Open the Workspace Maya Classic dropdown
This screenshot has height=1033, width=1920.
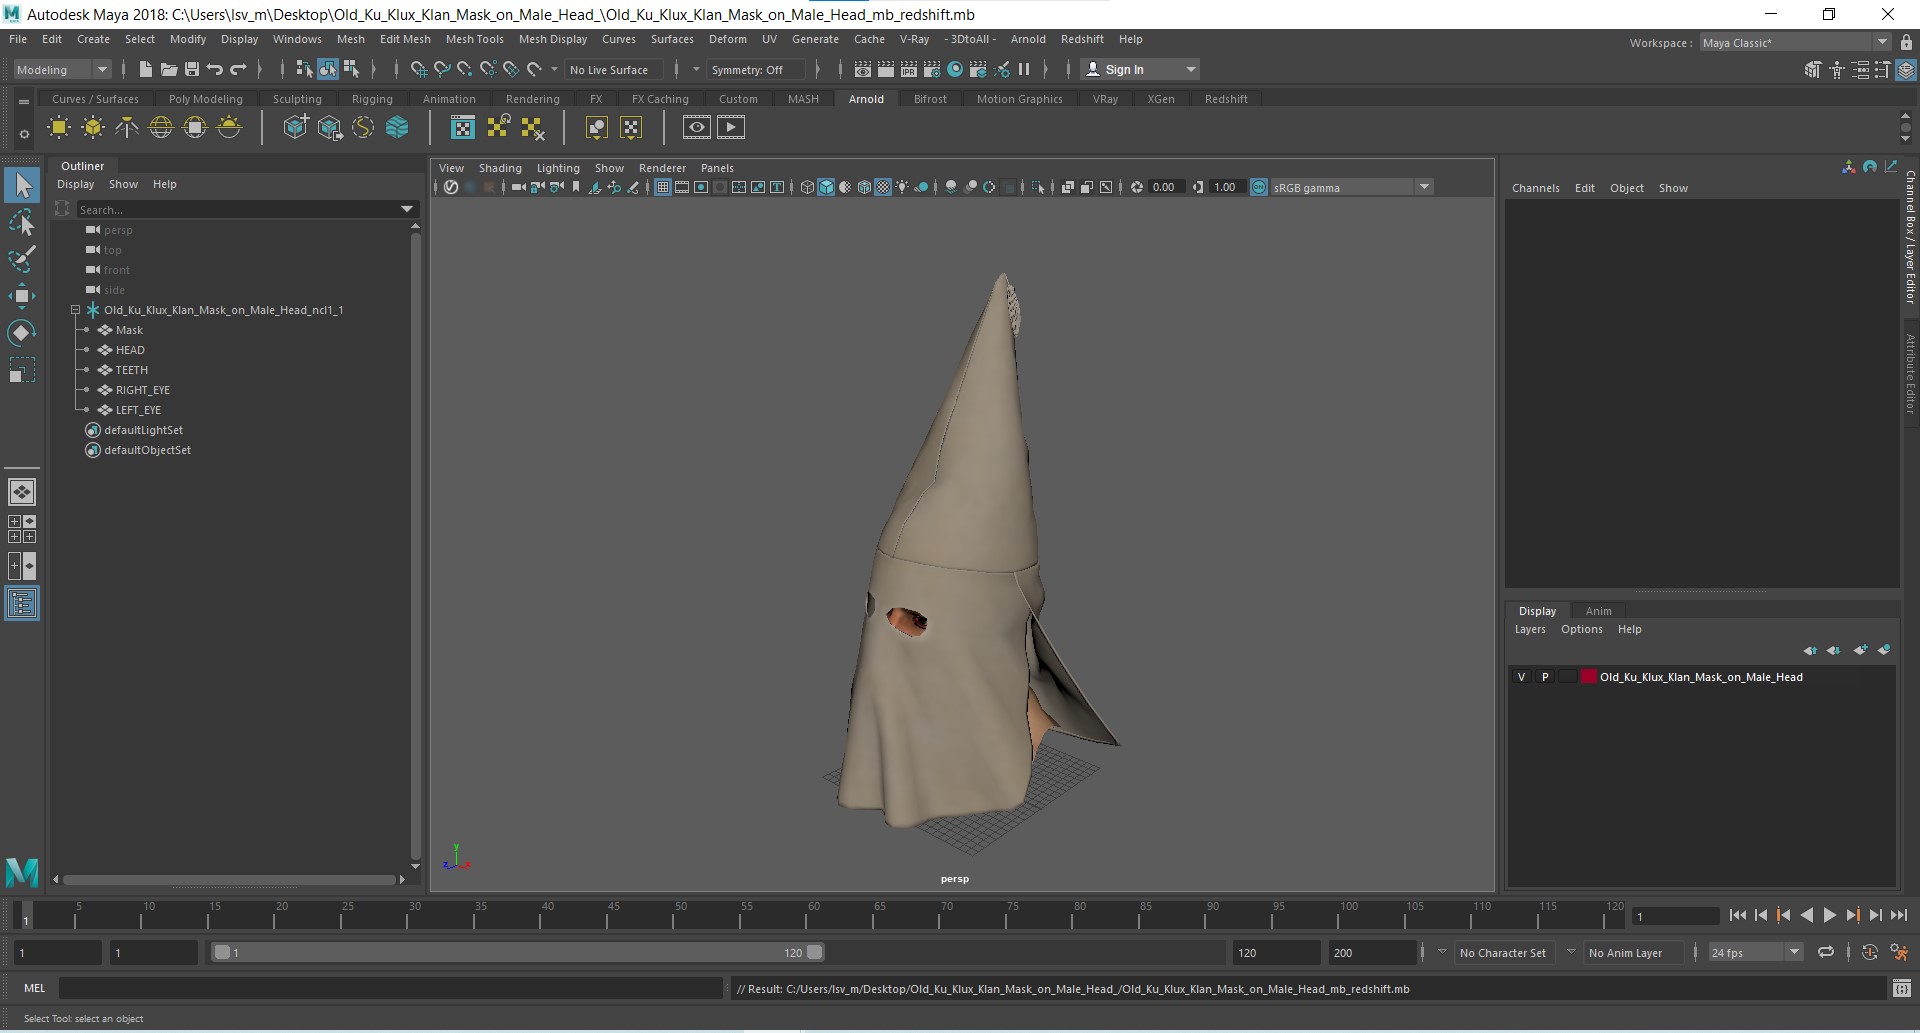coord(1795,42)
